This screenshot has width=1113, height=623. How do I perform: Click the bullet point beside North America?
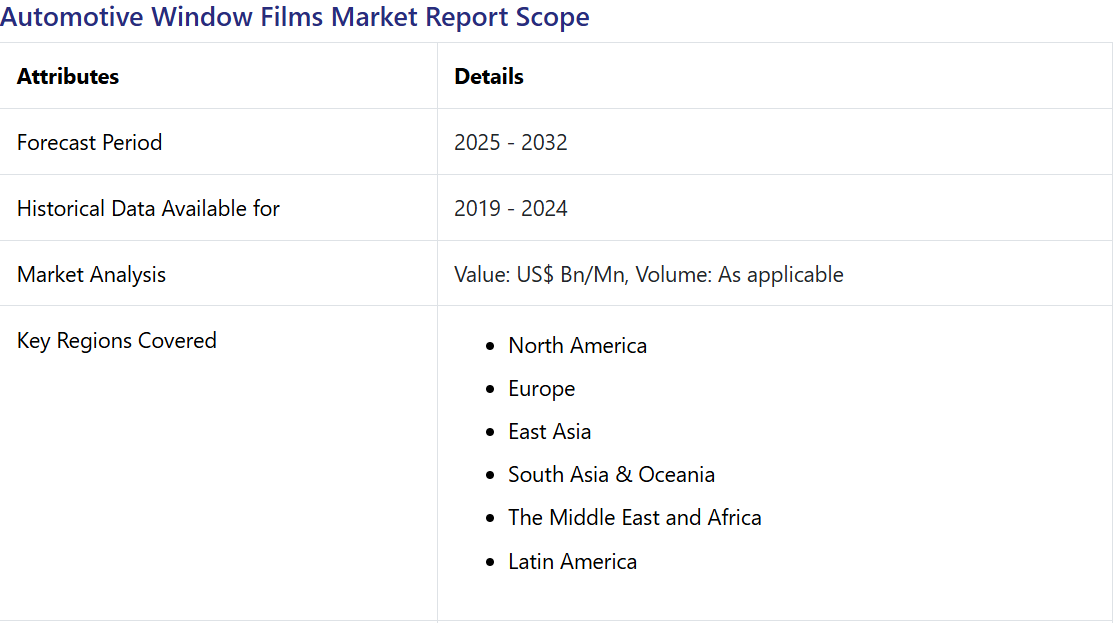point(489,346)
